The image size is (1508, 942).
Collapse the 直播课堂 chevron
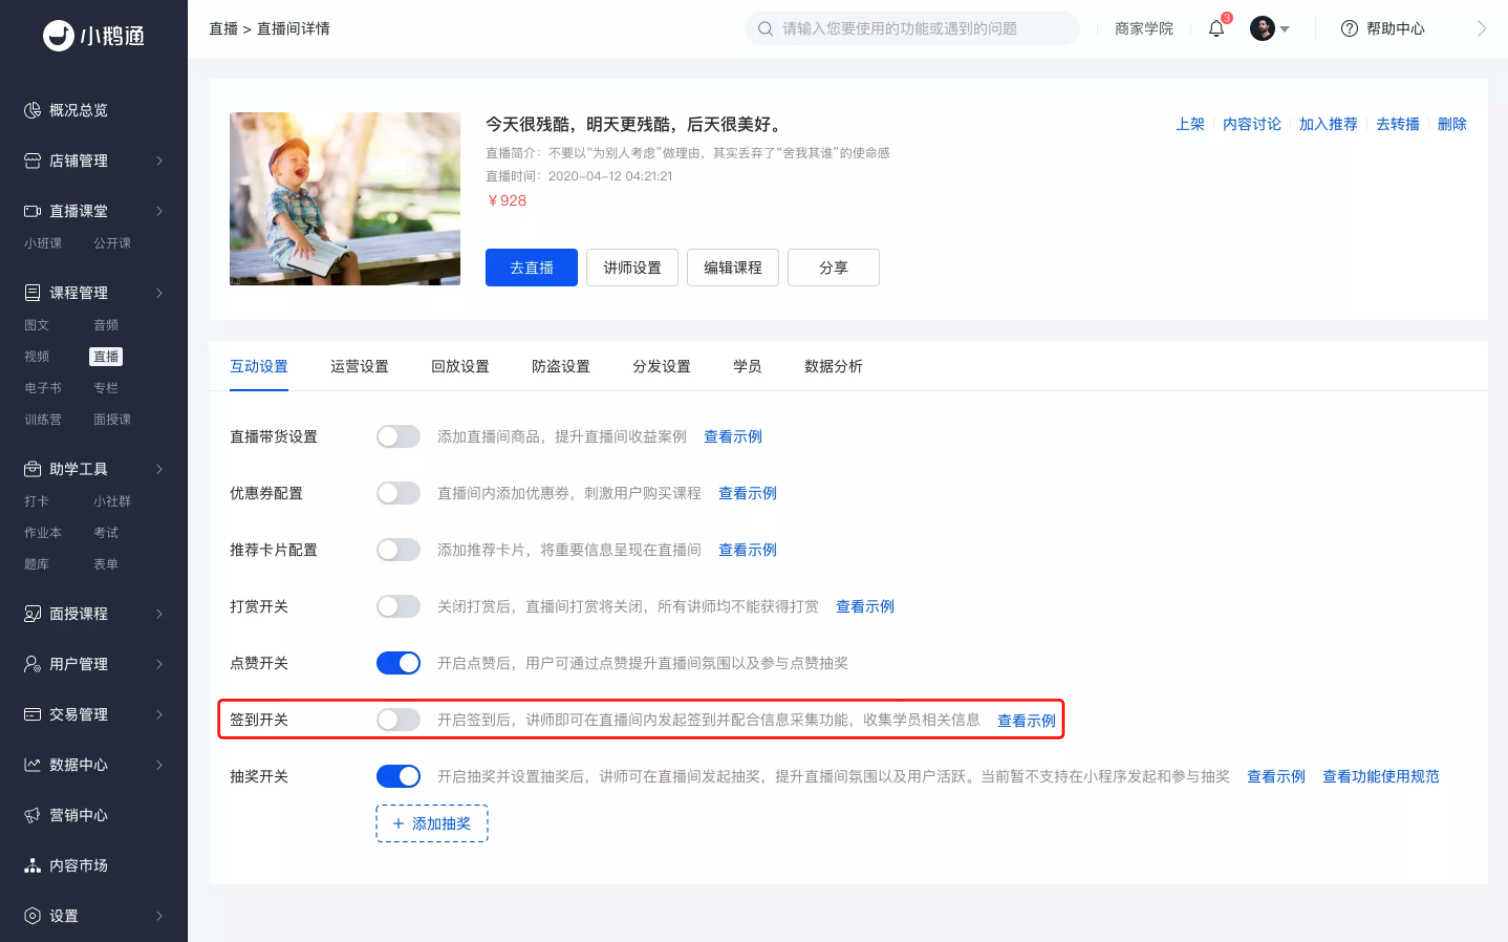pos(159,211)
